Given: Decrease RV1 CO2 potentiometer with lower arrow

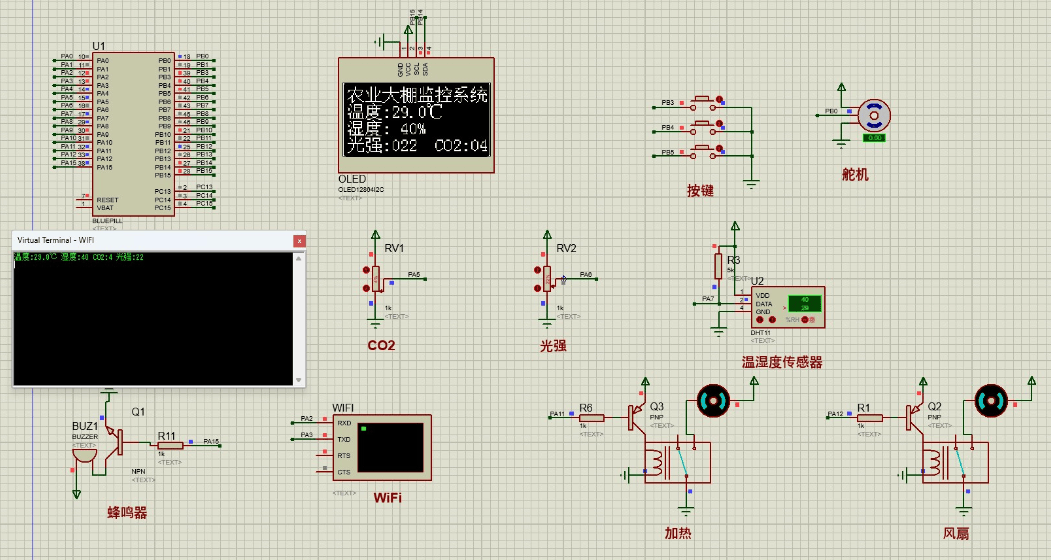Looking at the screenshot, I should pyautogui.click(x=366, y=290).
